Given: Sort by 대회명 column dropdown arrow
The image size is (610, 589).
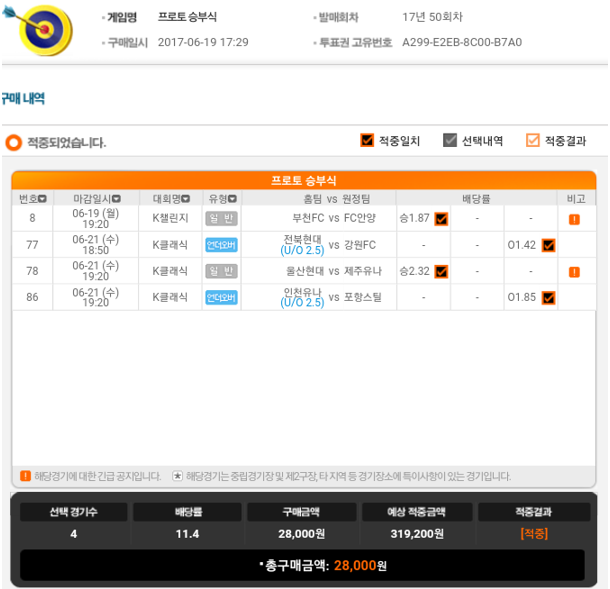Looking at the screenshot, I should click(x=186, y=199).
